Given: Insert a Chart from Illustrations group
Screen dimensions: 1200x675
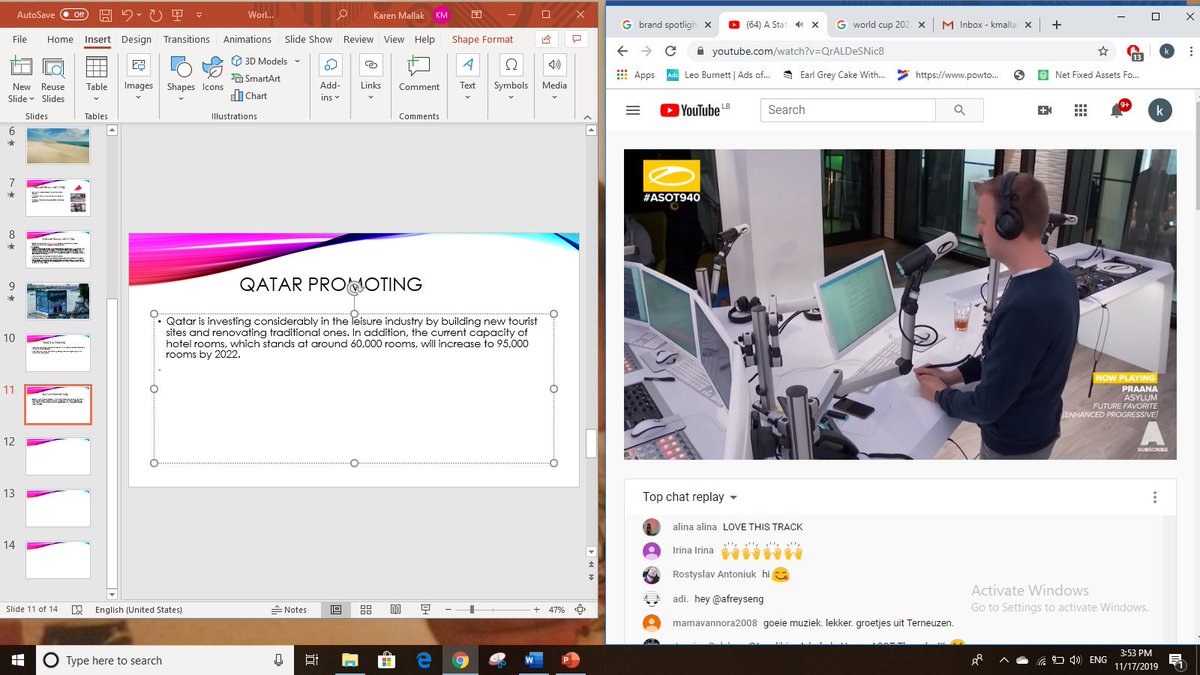Looking at the screenshot, I should click(250, 96).
